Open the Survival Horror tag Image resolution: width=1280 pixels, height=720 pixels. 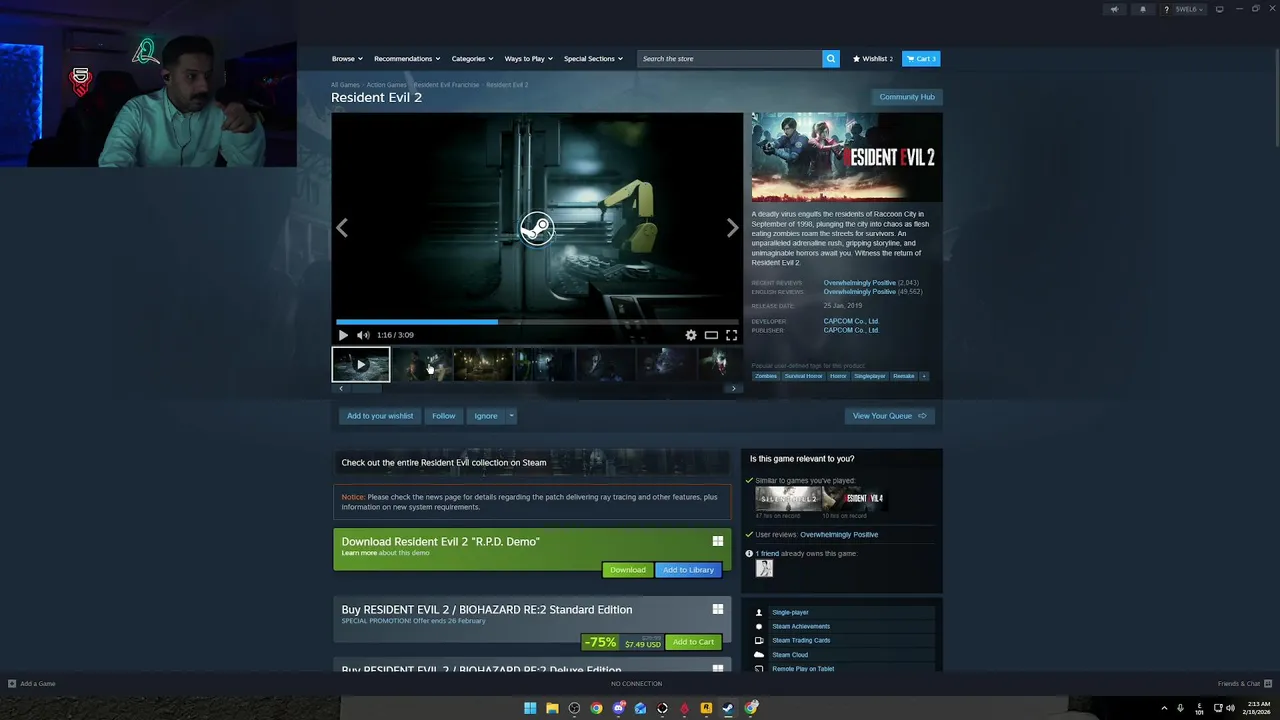[x=803, y=376]
